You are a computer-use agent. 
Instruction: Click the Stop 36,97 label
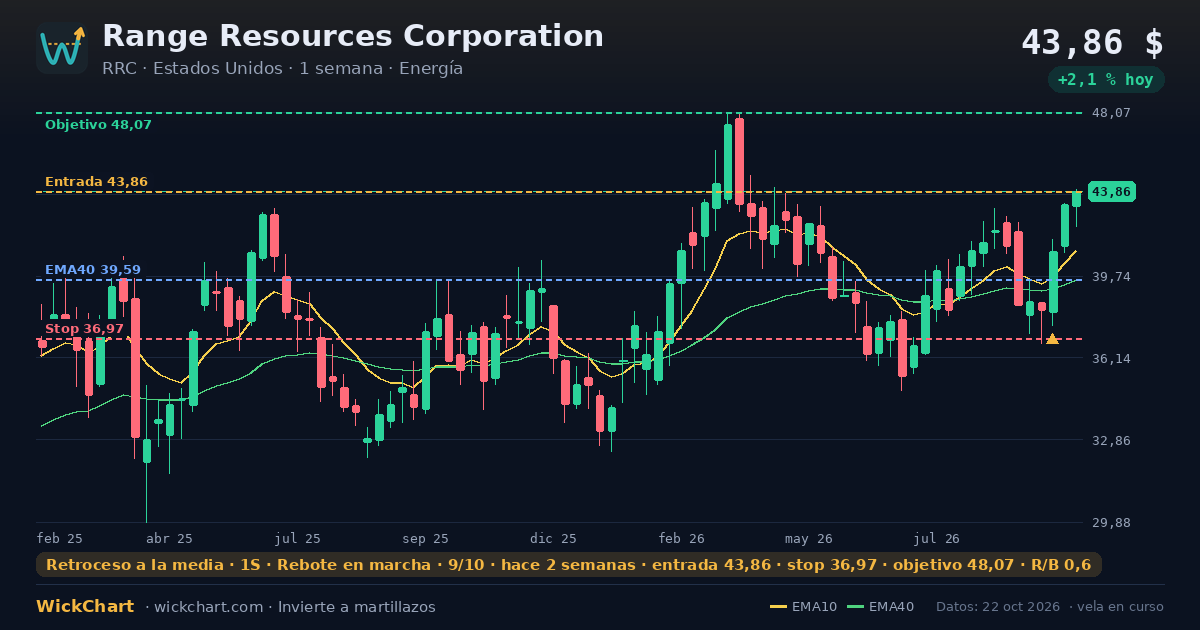84,329
